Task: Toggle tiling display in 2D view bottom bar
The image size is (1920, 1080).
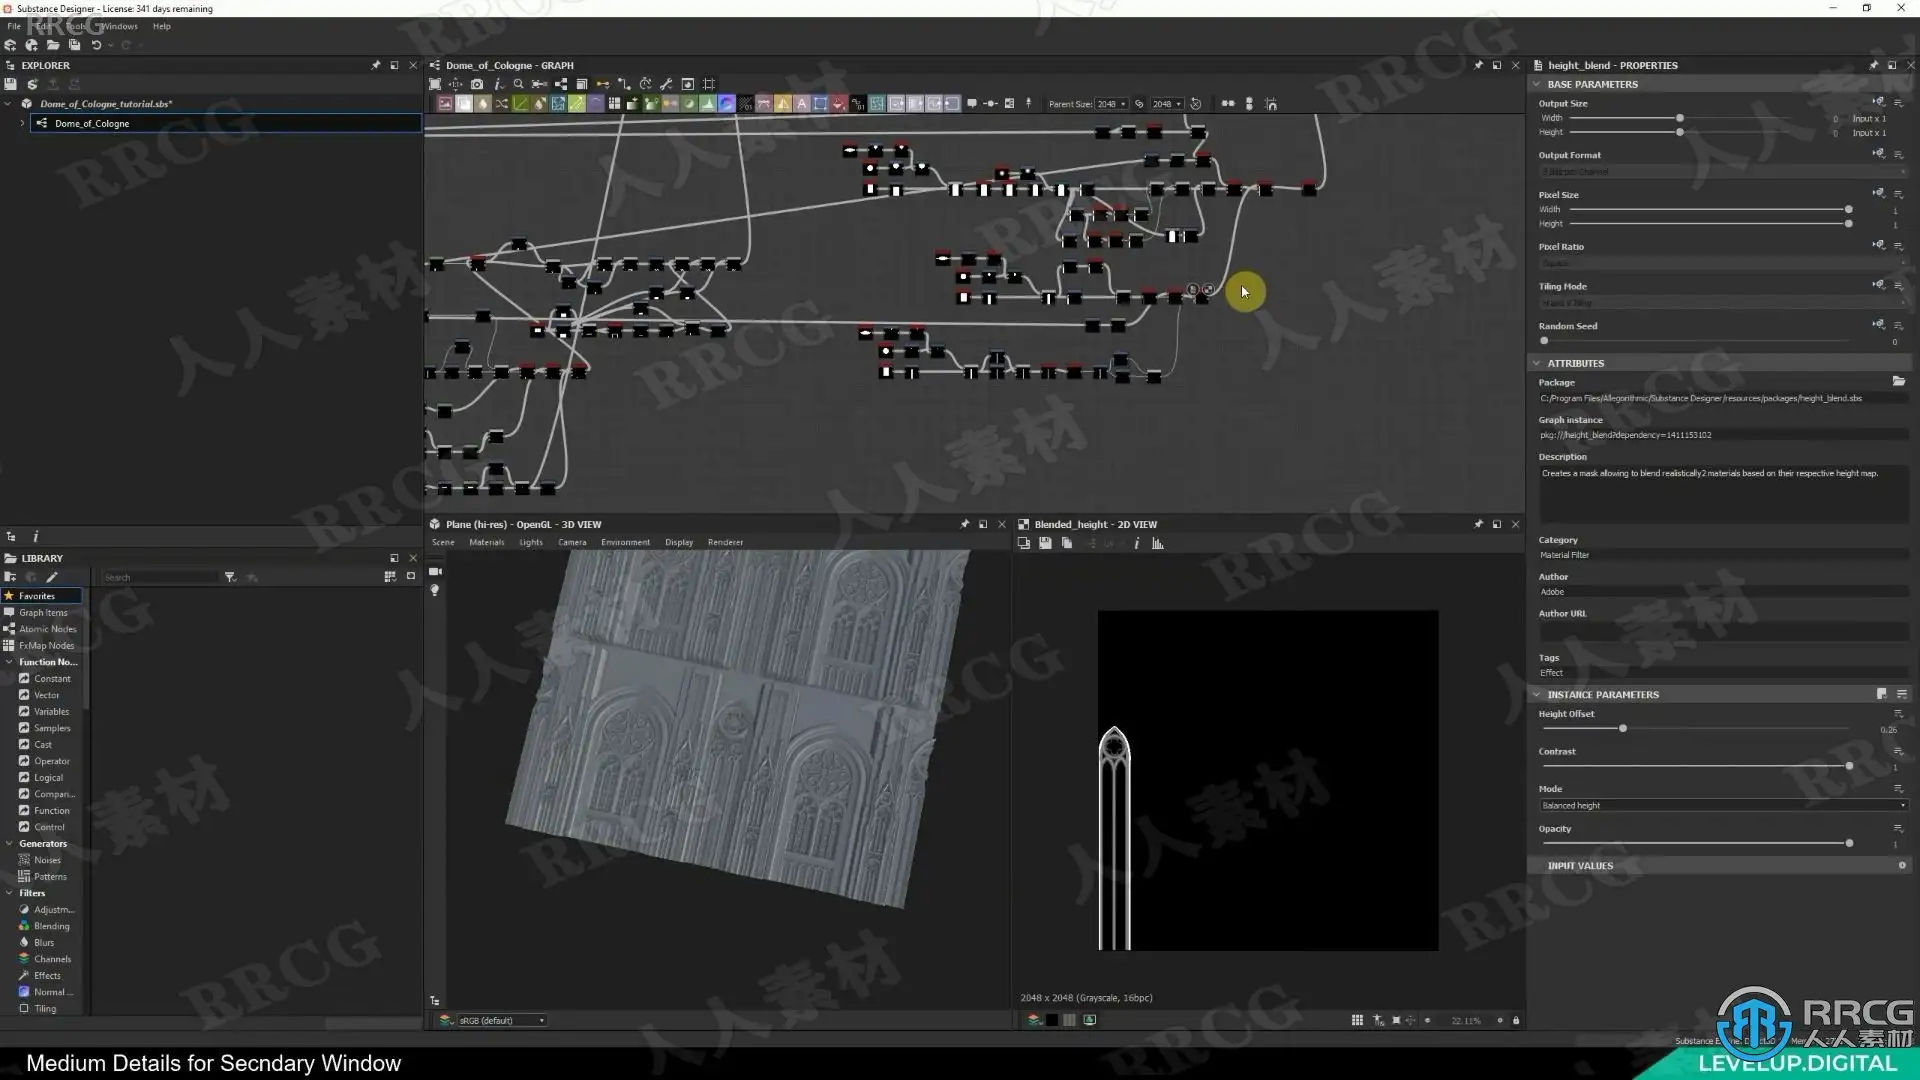Action: (x=1357, y=1020)
